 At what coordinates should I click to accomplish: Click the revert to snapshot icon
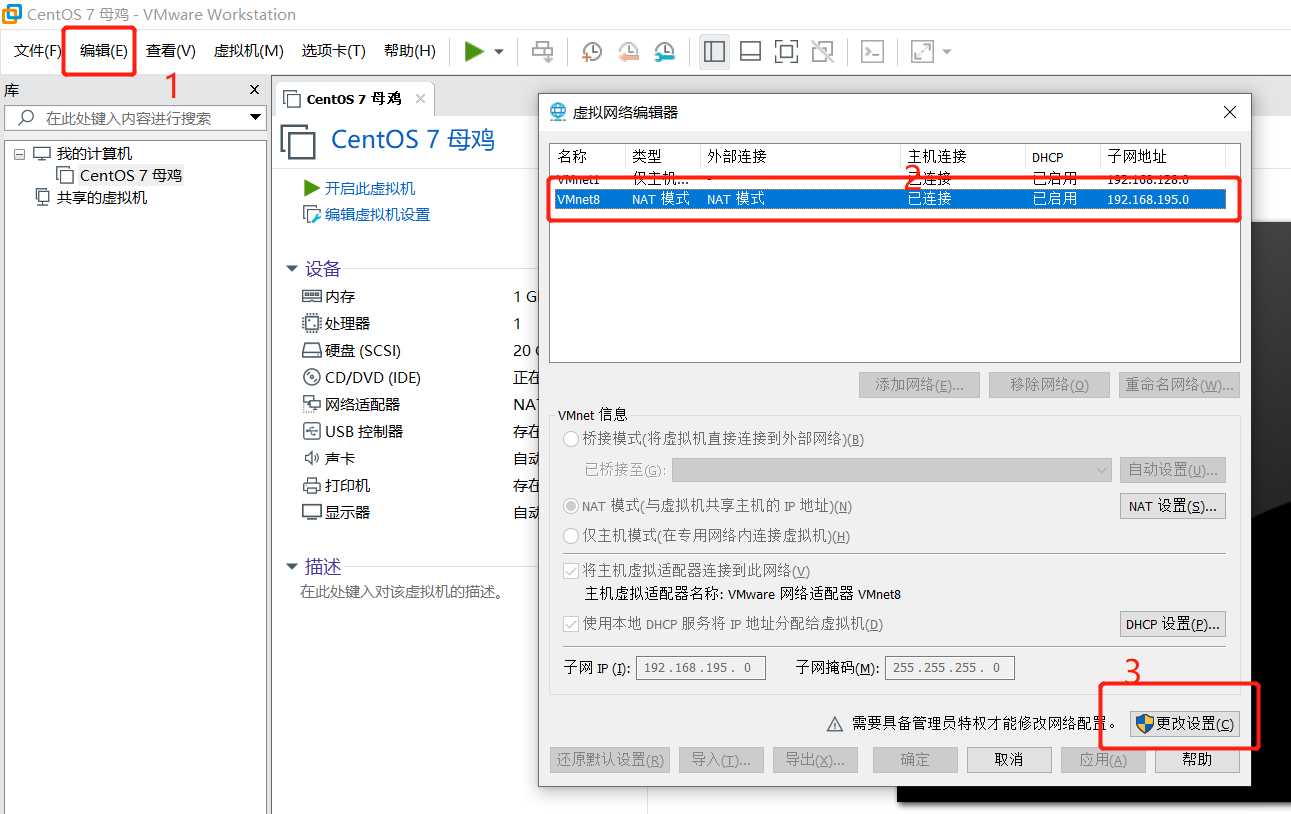point(628,51)
